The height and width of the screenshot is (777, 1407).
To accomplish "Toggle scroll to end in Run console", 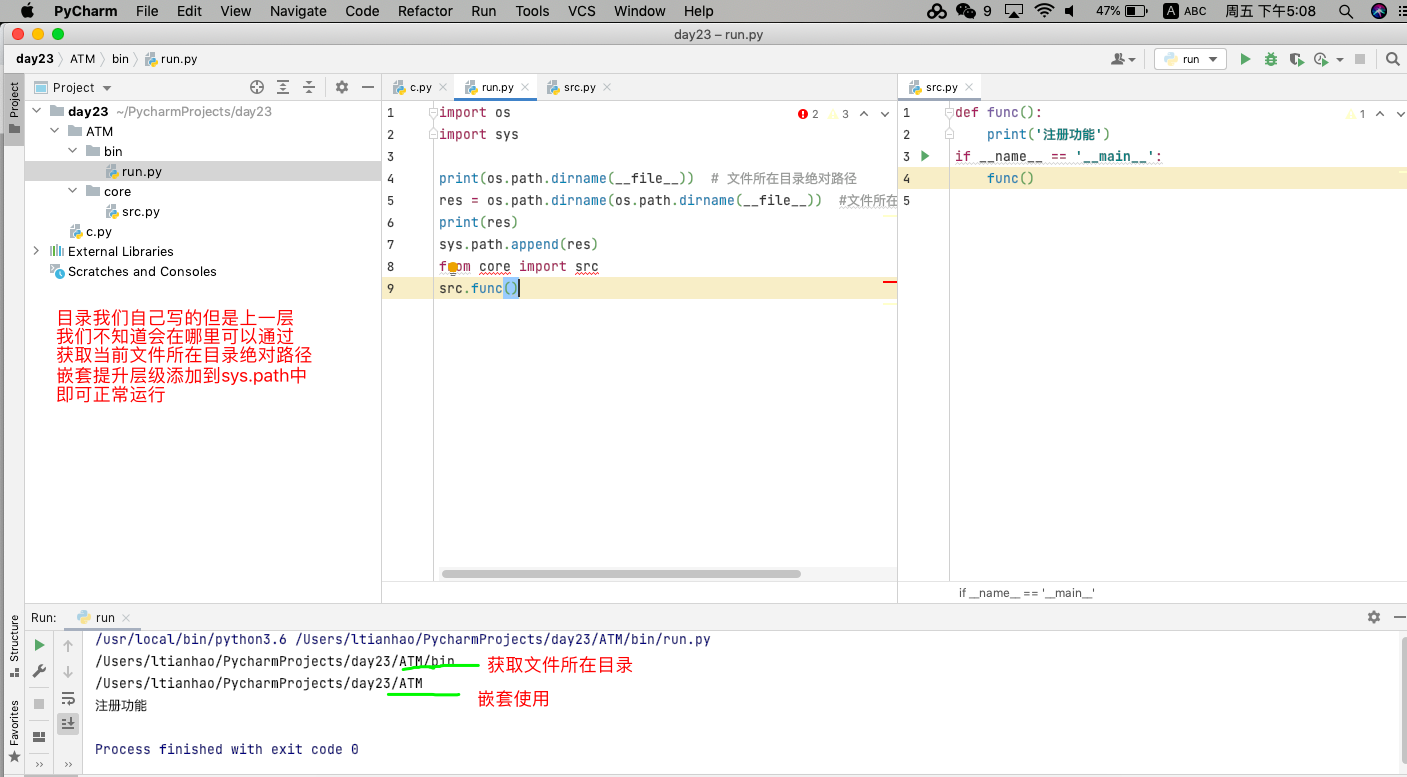I will 68,723.
